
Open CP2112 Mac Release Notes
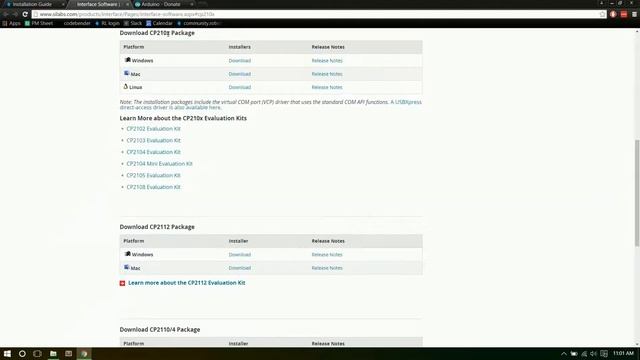point(327,268)
